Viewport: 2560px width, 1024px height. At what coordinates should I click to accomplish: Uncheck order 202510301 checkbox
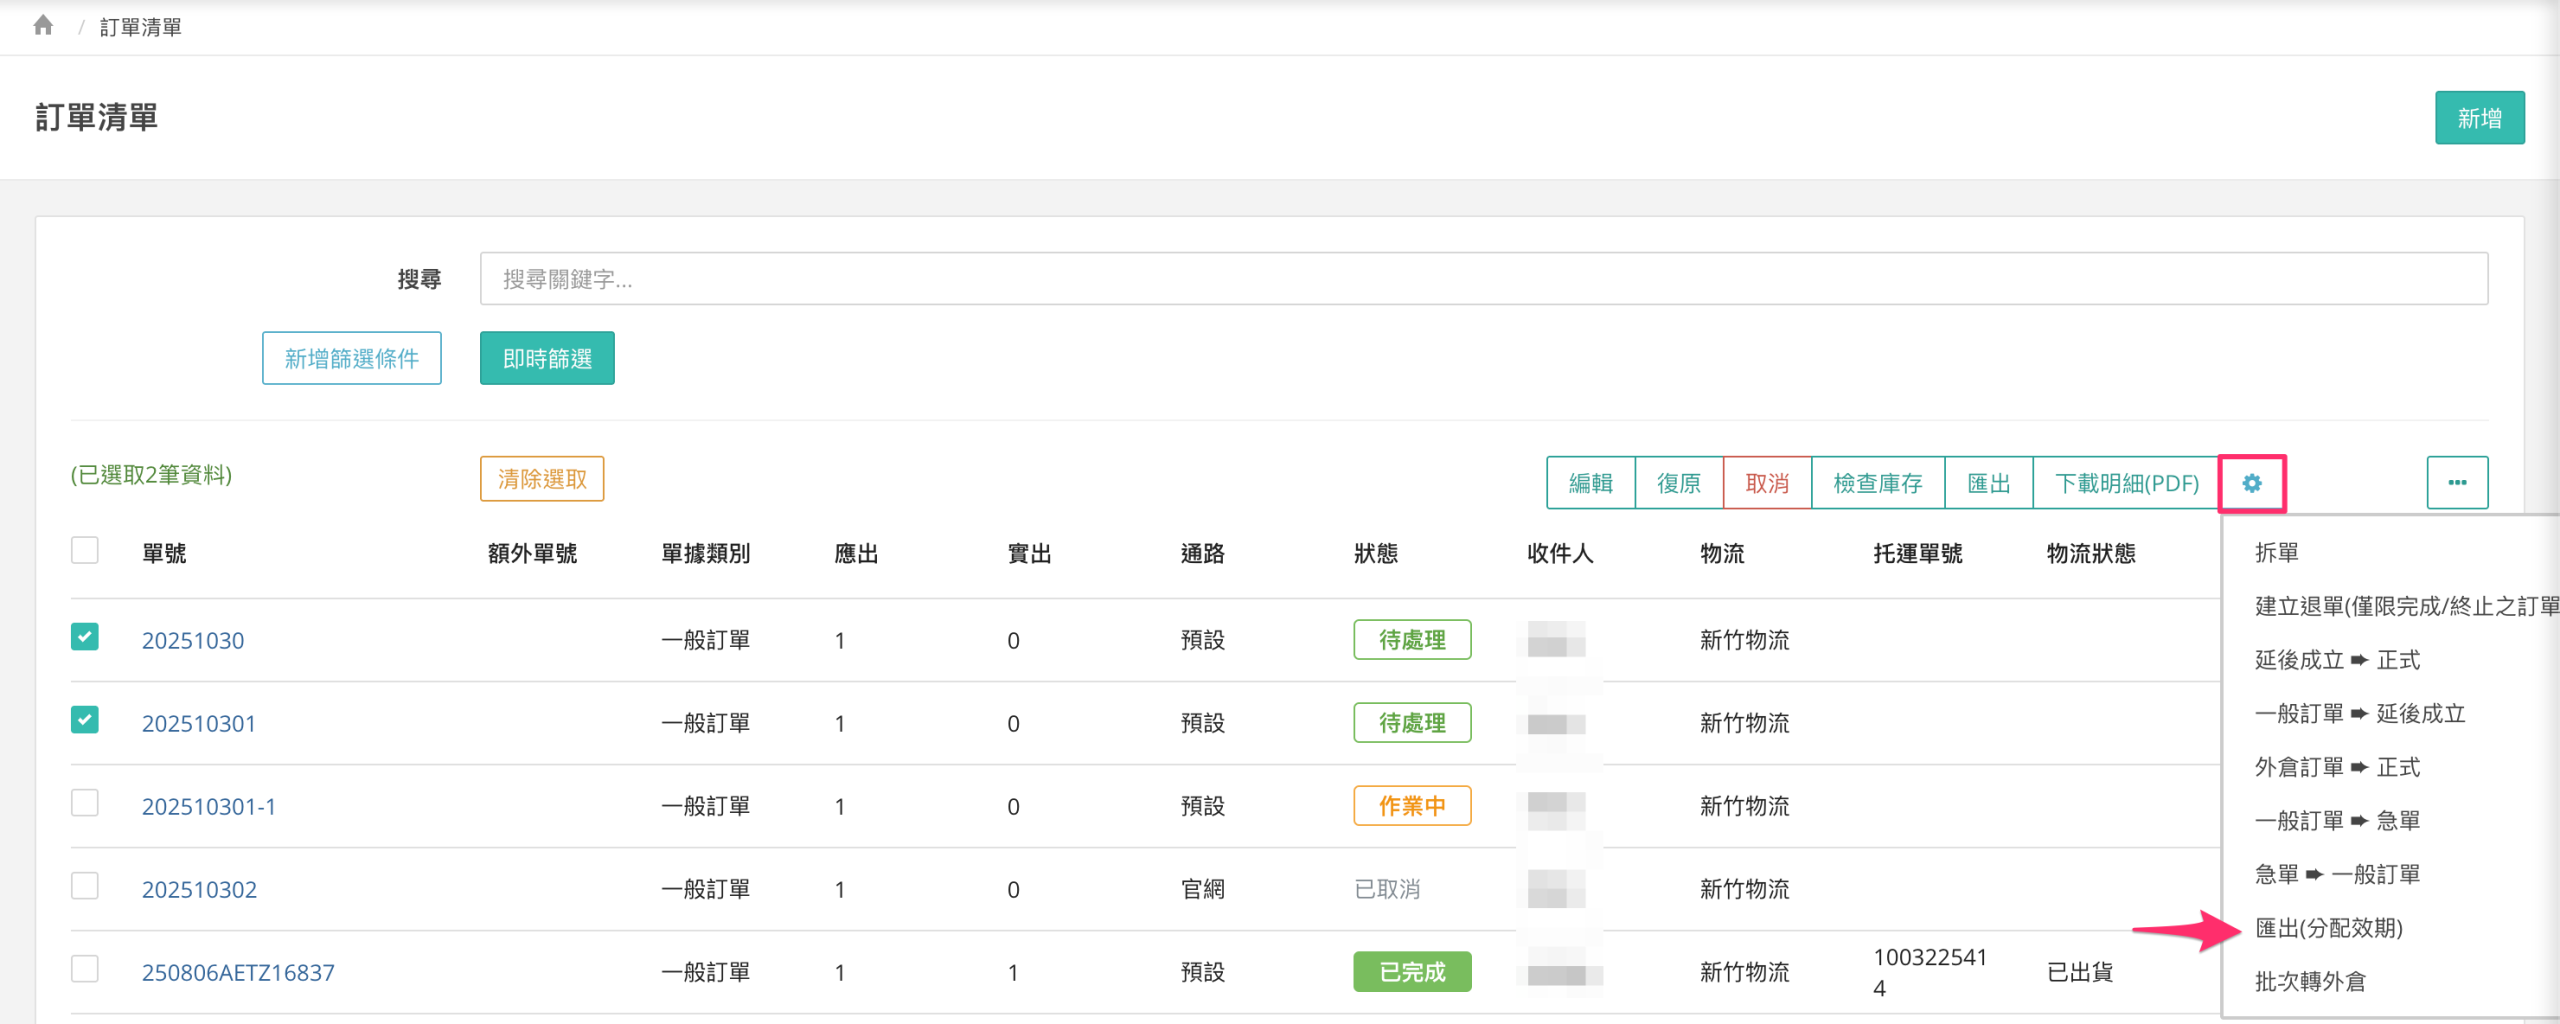point(85,720)
